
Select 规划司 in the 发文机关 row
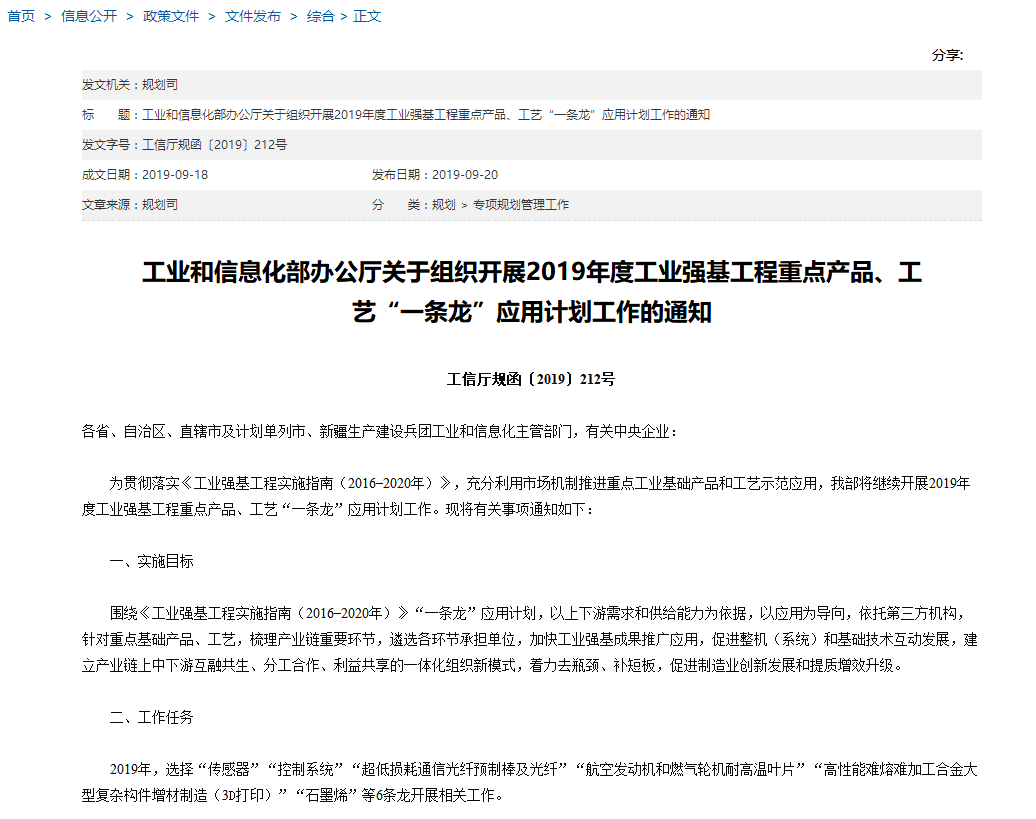tap(158, 85)
